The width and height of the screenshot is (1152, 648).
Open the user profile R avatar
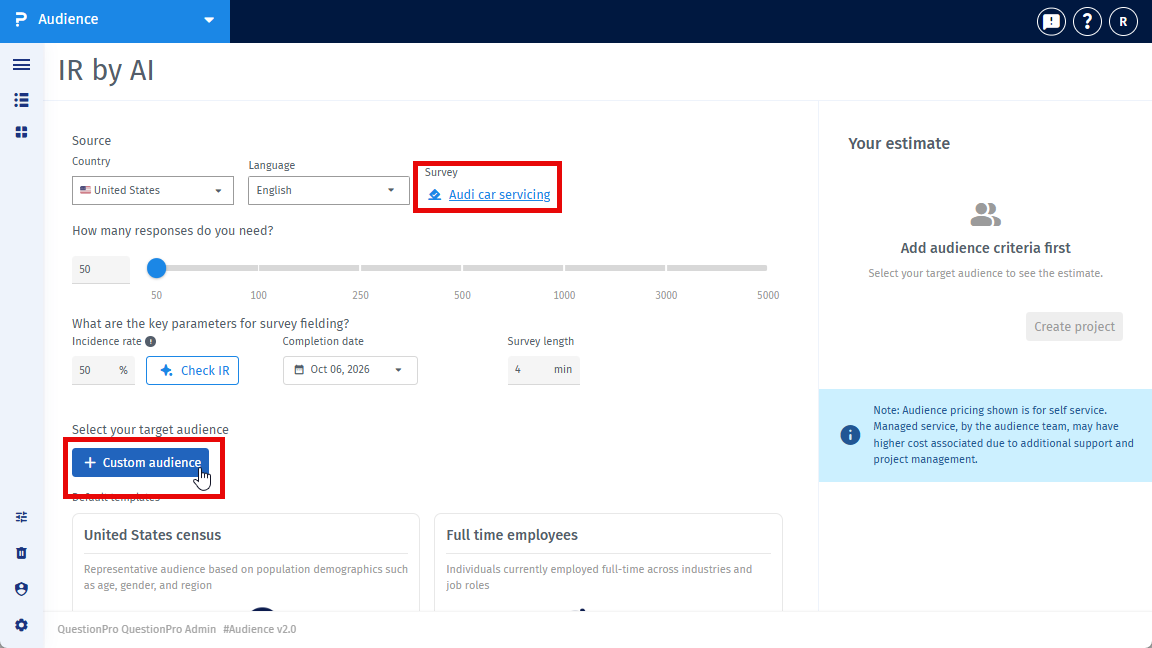(1123, 22)
